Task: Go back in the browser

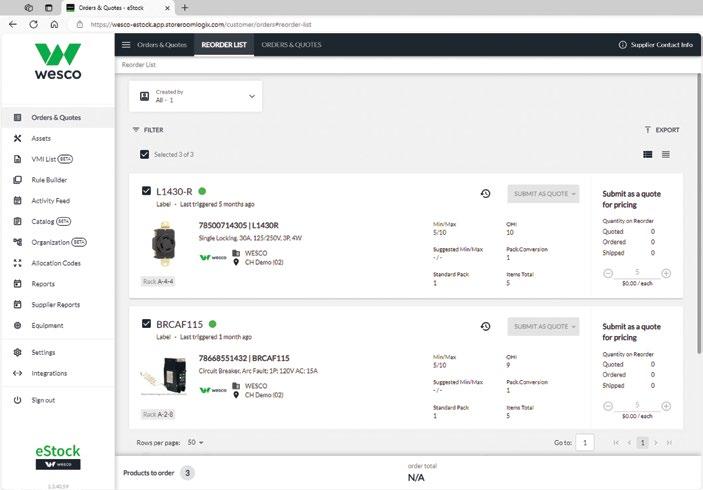Action: [x=13, y=24]
